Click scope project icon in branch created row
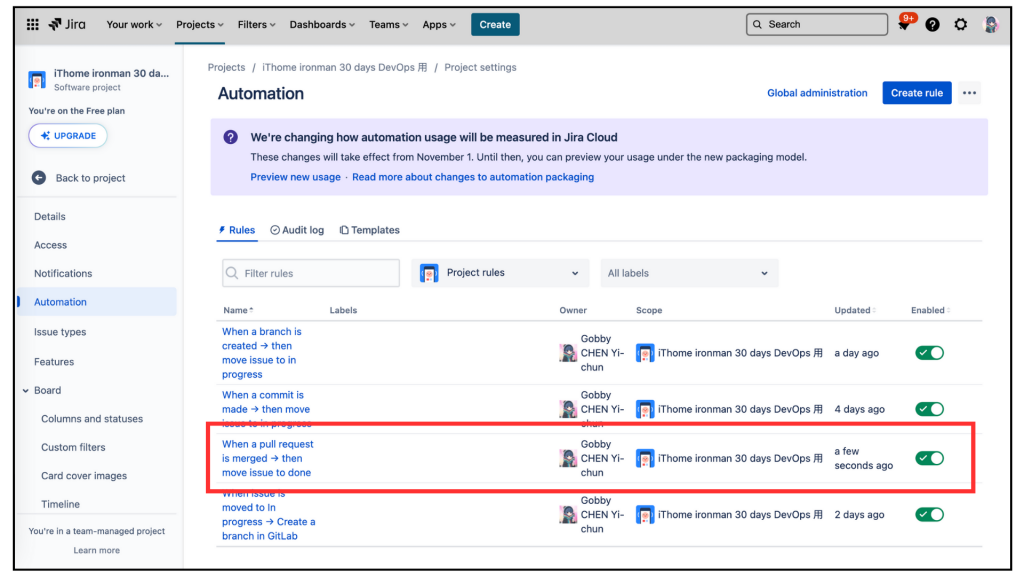The image size is (1024, 576). coord(645,353)
